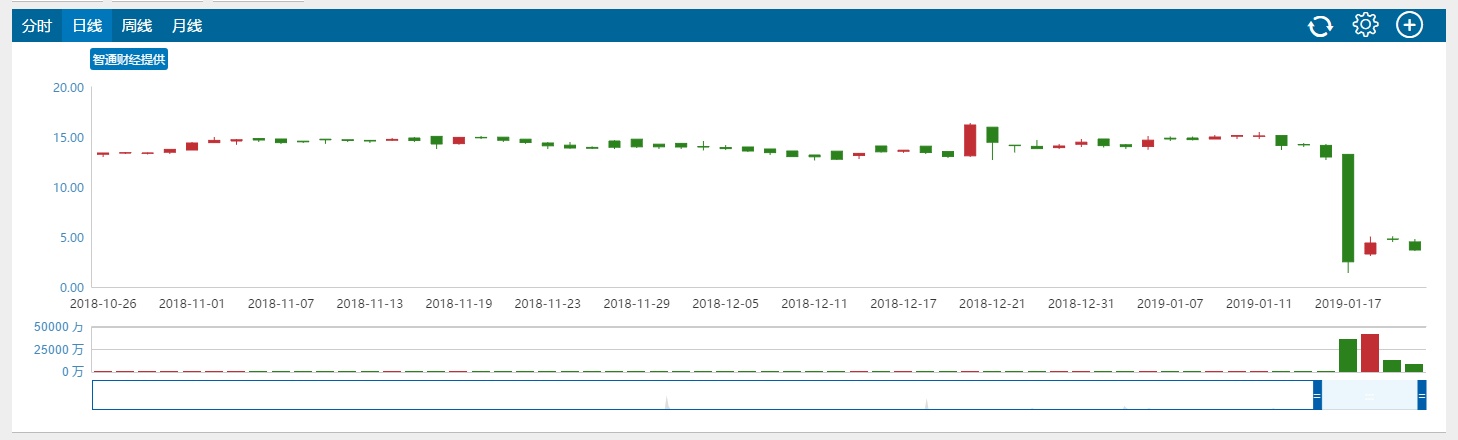This screenshot has width=1458, height=440.
Task: Click the tallest red volume bar
Action: point(1370,353)
